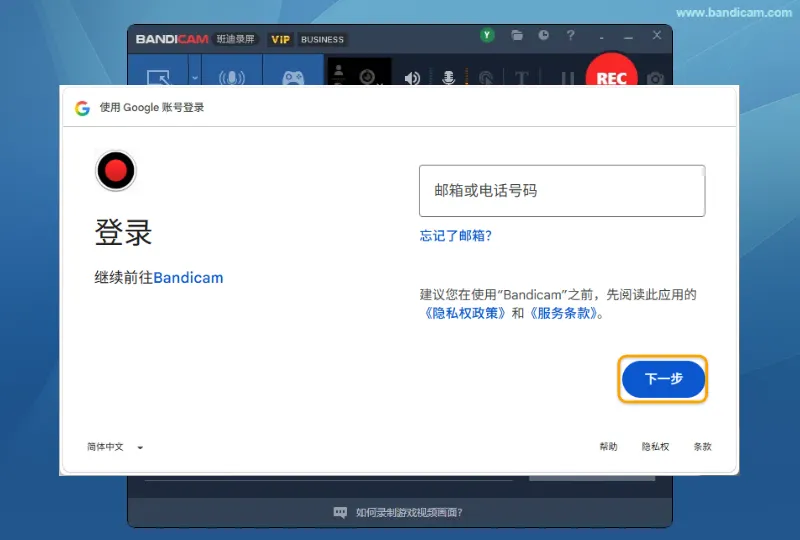Click the pause icon beside REC
The width and height of the screenshot is (800, 540).
point(567,78)
